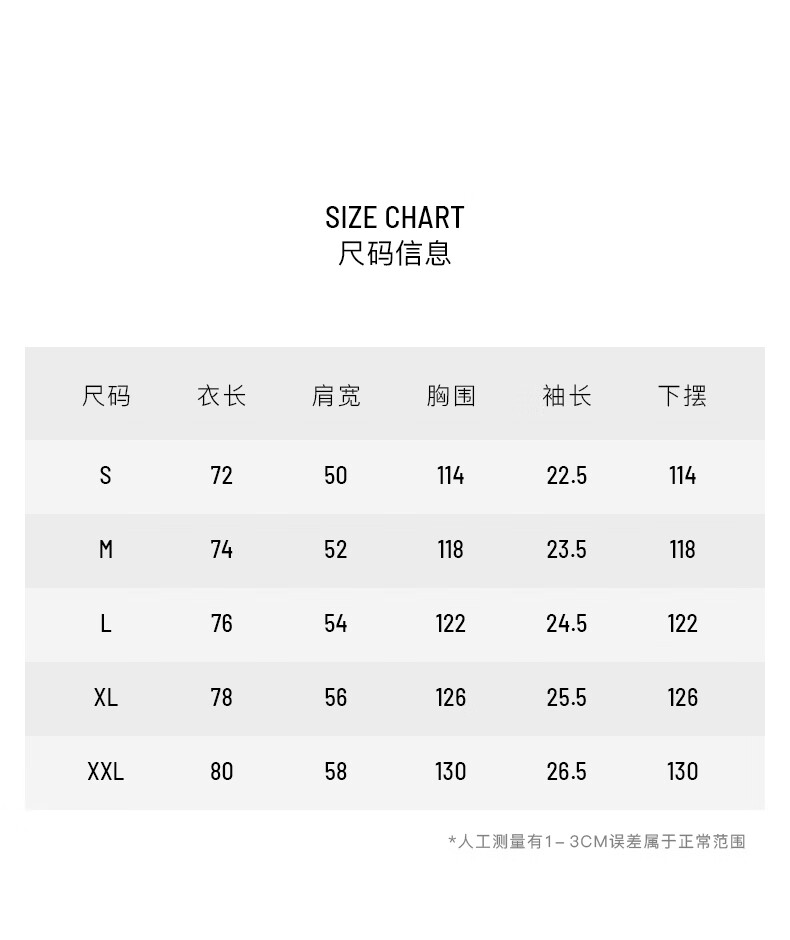Select the L size row label
The width and height of the screenshot is (790, 940).
105,623
